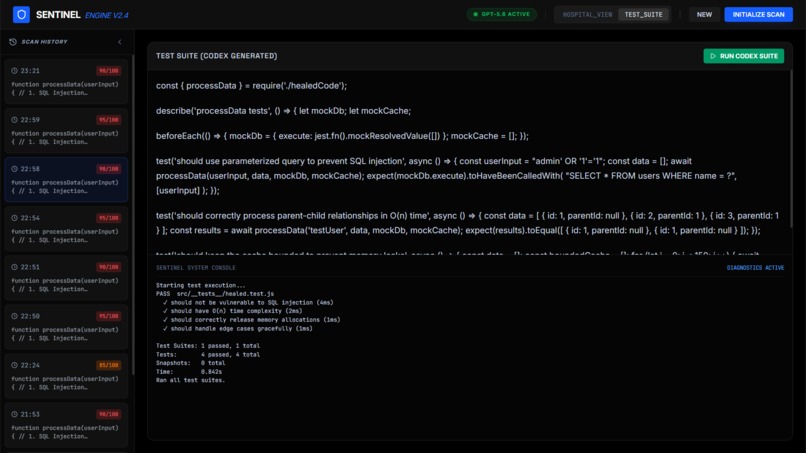The image size is (806, 453).
Task: Click the green dot in GPT-5.5 Active badge
Action: [x=475, y=14]
